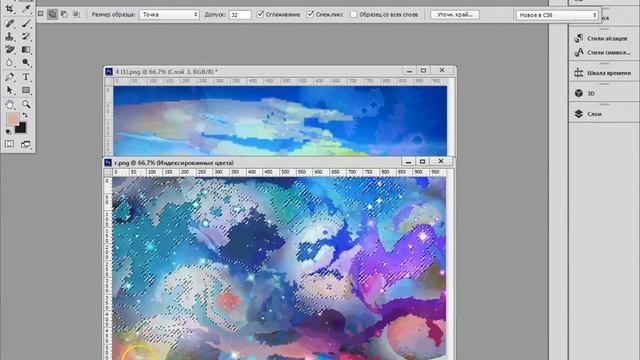Select the Zoom magnifier tool
Image resolution: width=640 pixels, height=360 pixels.
[x=26, y=104]
